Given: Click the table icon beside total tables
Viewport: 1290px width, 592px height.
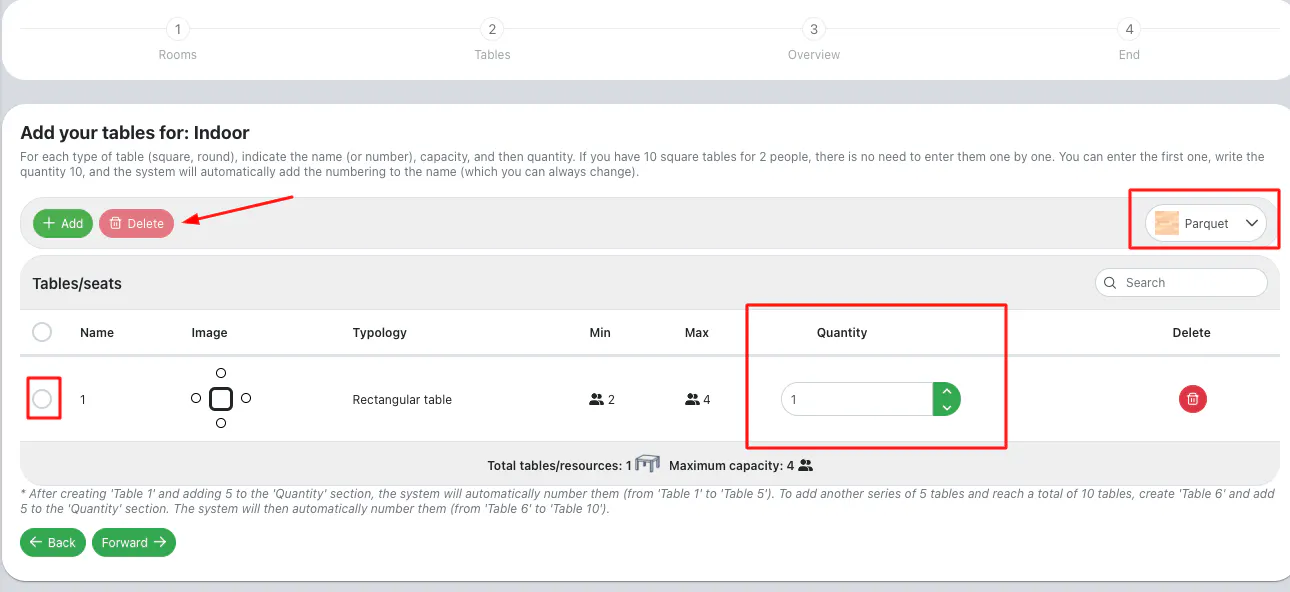Looking at the screenshot, I should [x=648, y=465].
